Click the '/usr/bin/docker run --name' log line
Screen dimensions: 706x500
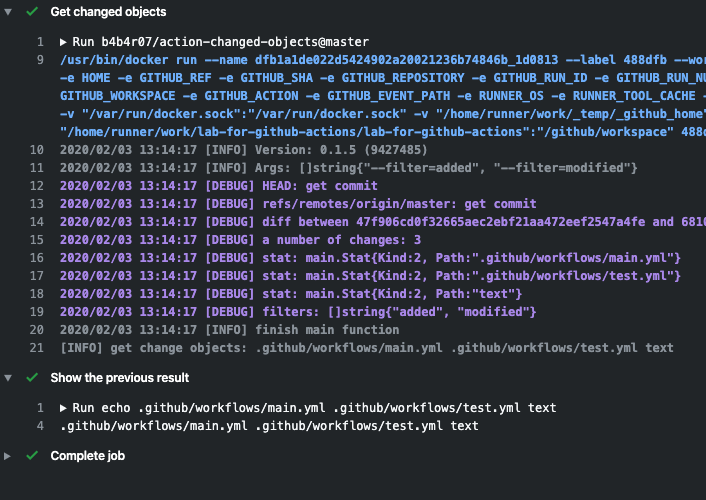point(383,60)
